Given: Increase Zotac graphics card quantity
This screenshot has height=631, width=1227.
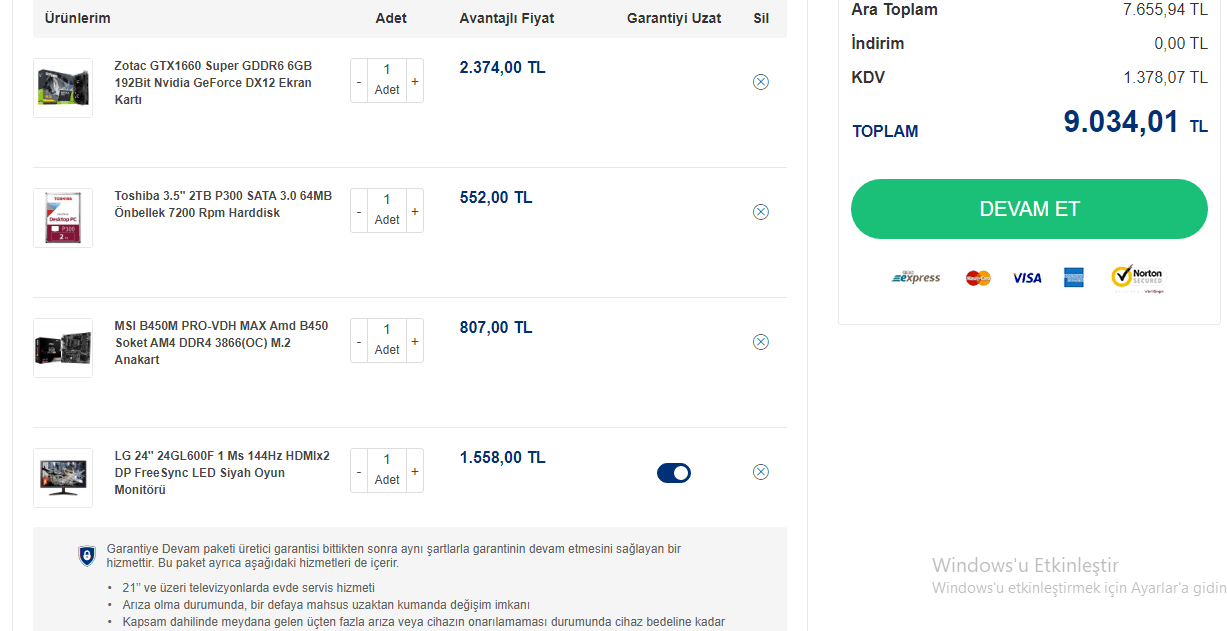Looking at the screenshot, I should pos(415,81).
